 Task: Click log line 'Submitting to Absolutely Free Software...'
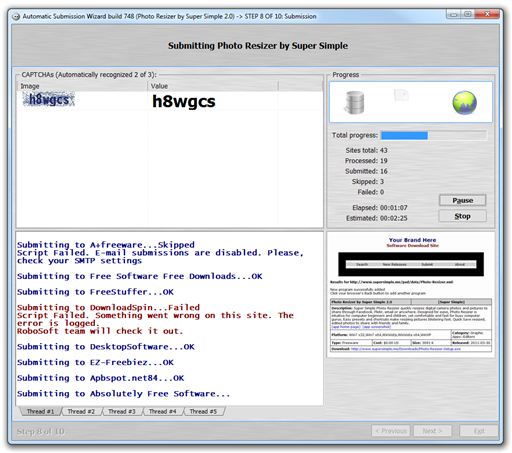pyautogui.click(x=123, y=394)
